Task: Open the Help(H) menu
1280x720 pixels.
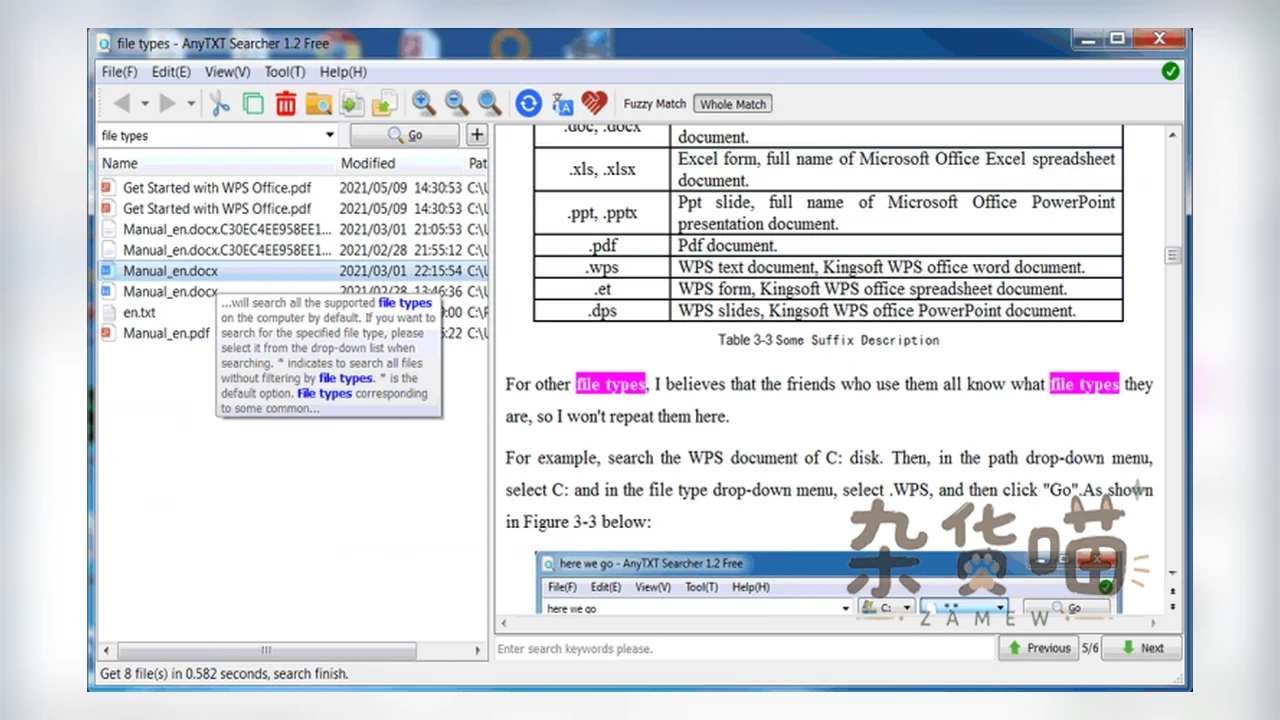Action: (x=343, y=72)
